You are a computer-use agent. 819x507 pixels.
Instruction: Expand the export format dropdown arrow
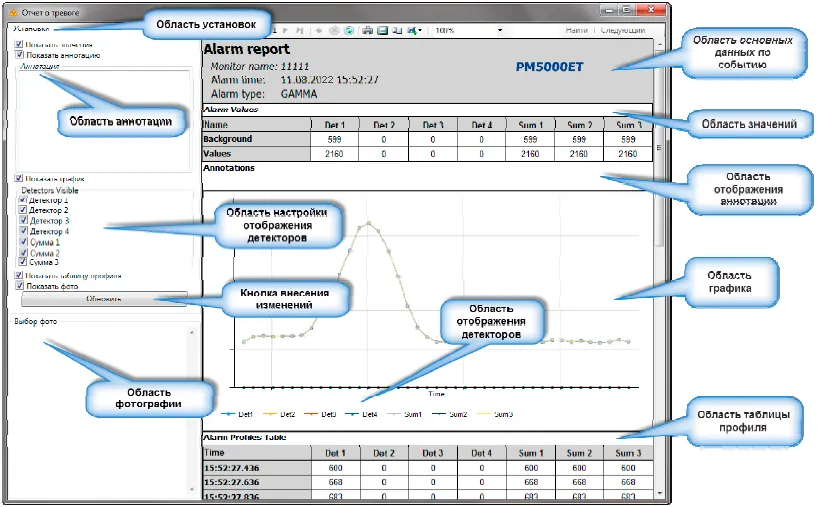[x=420, y=31]
